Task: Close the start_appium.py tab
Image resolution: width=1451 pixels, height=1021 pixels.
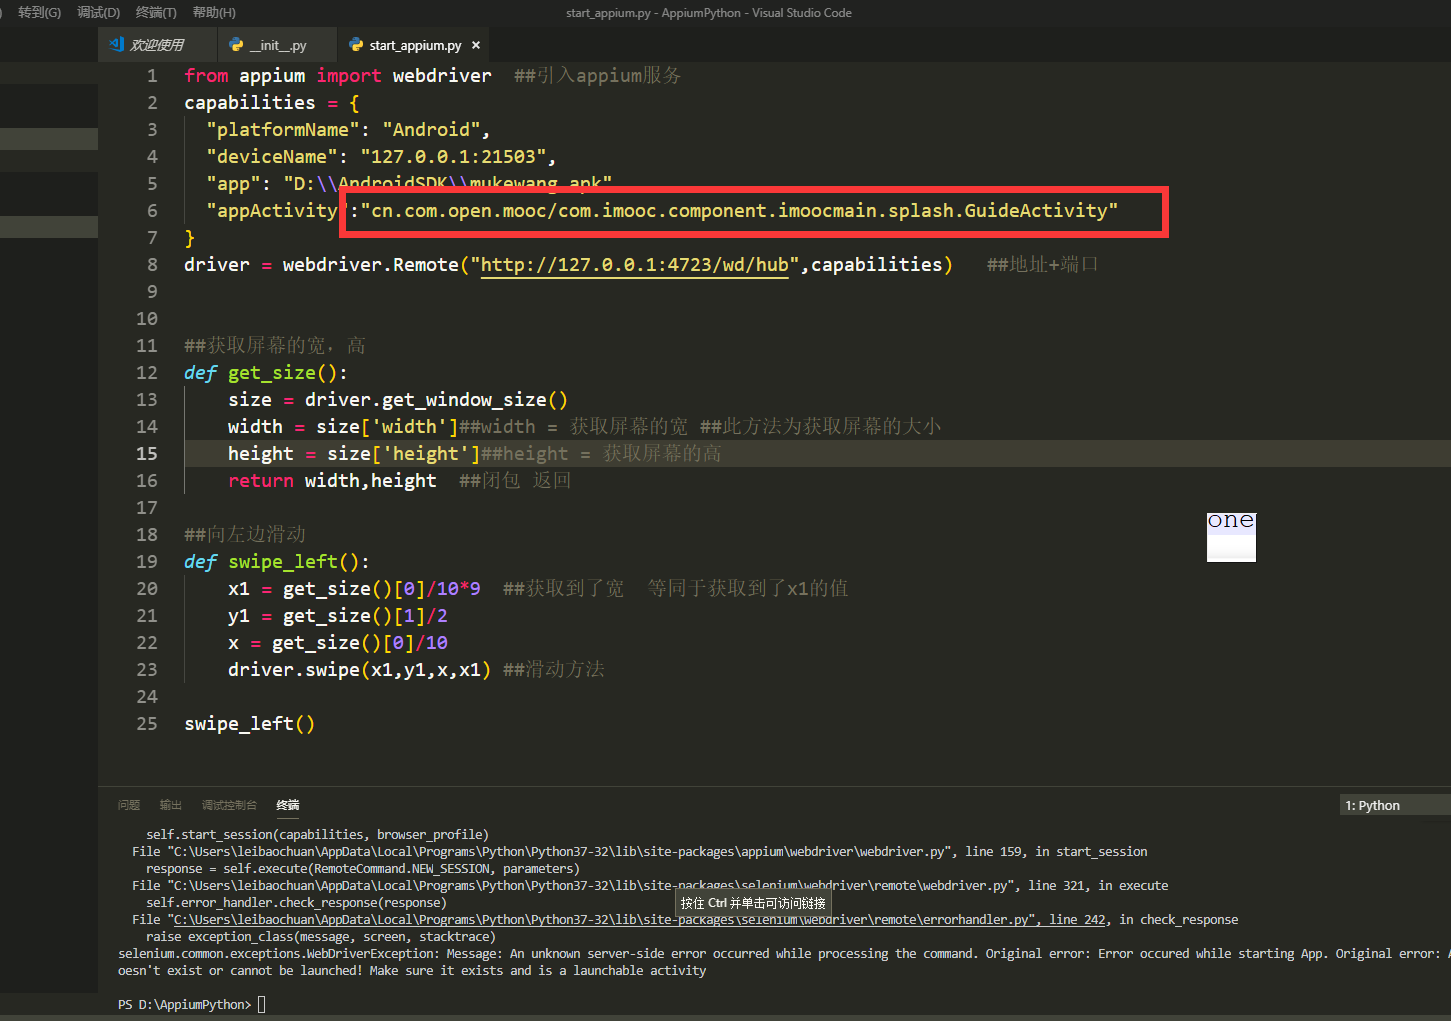Action: 476,45
